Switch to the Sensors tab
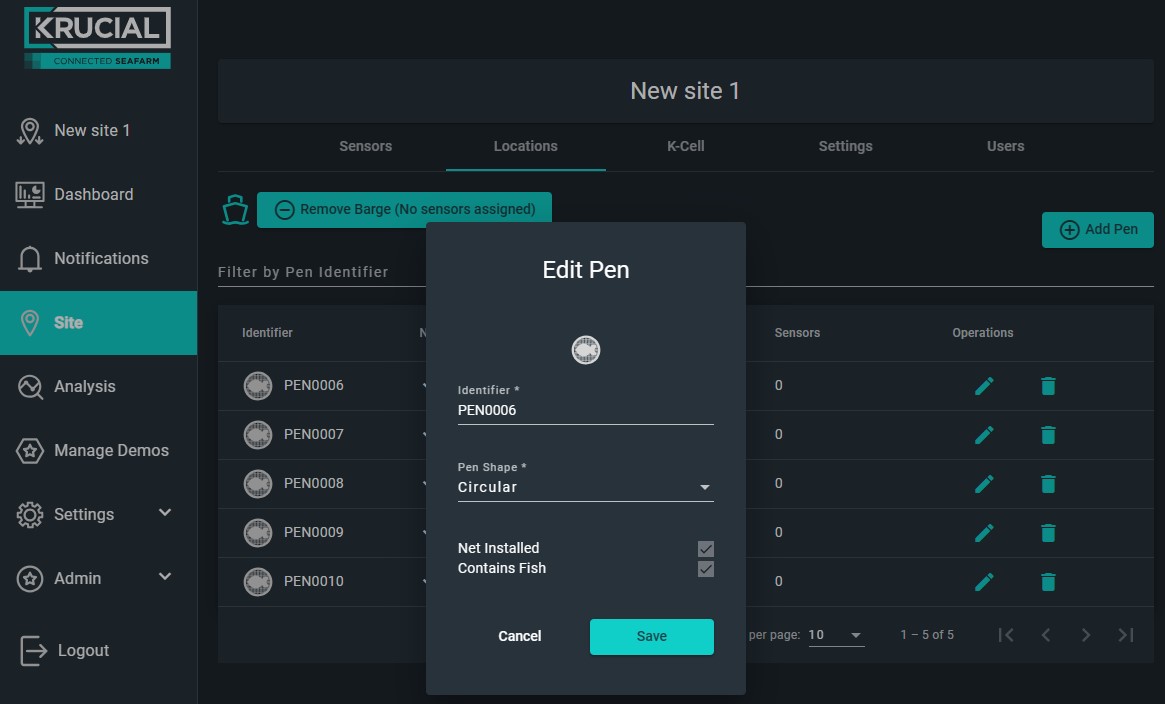The width and height of the screenshot is (1165, 704). pyautogui.click(x=366, y=146)
